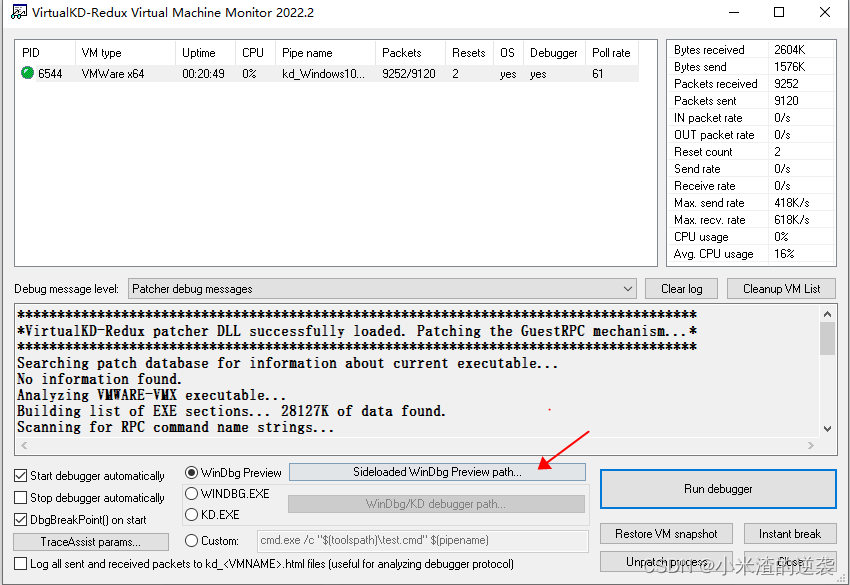Select the WinDbg Preview radio option
The width and height of the screenshot is (850, 585).
click(191, 473)
